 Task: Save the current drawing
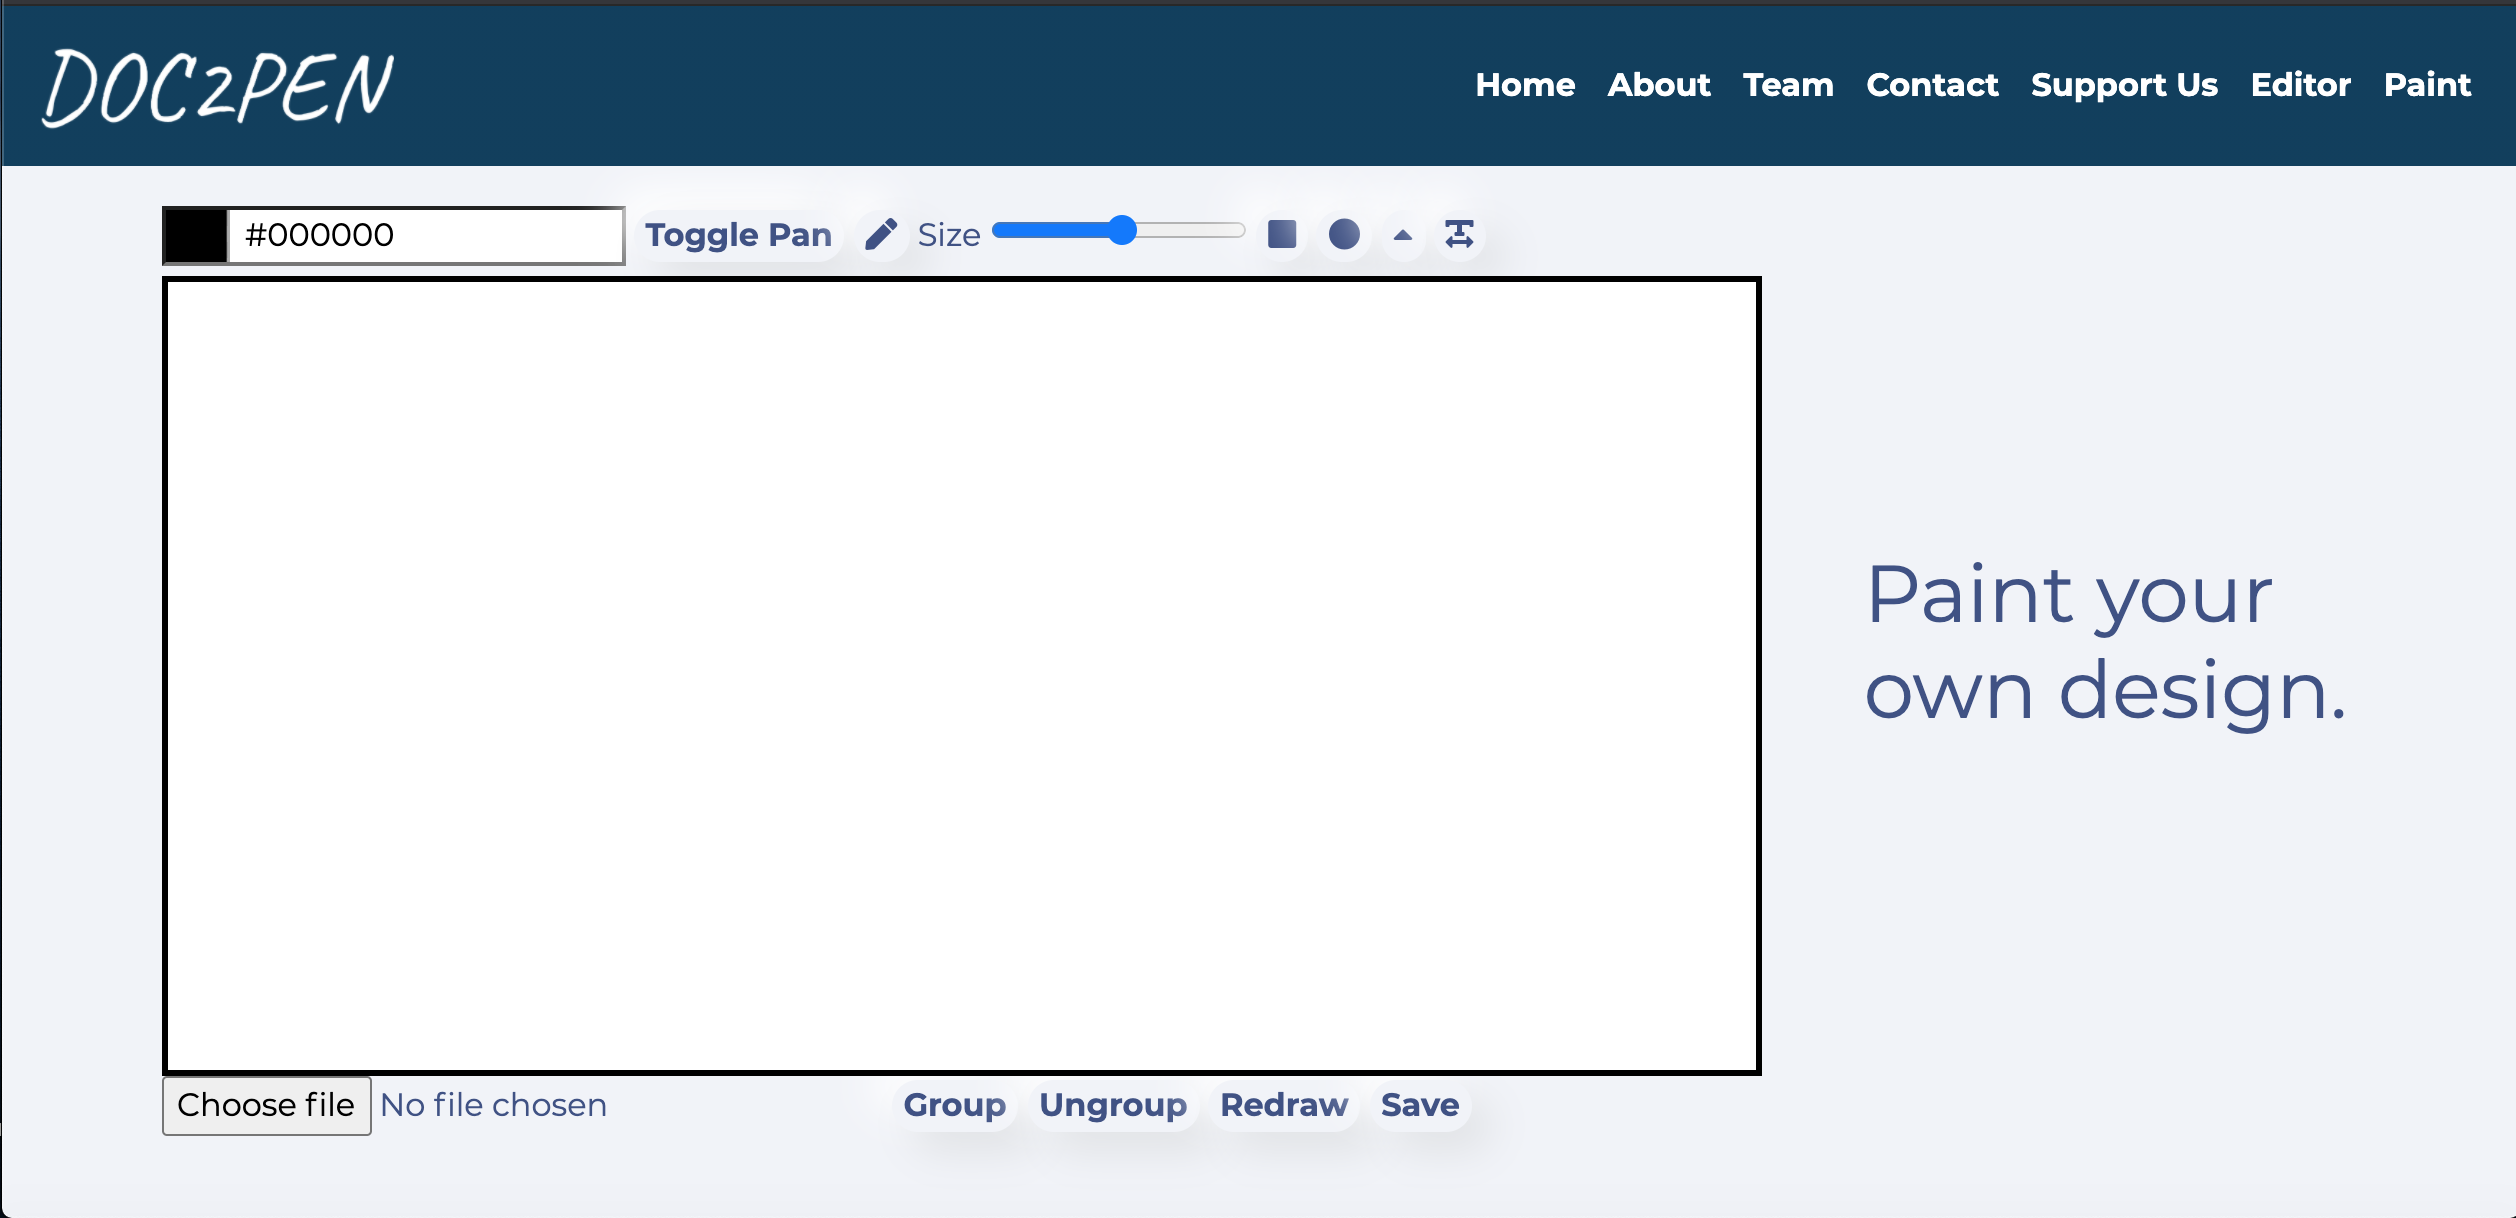pos(1420,1105)
